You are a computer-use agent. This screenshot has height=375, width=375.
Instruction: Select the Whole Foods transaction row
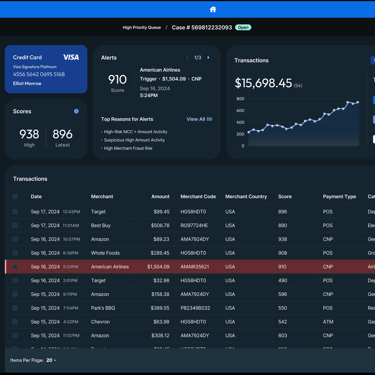point(190,253)
